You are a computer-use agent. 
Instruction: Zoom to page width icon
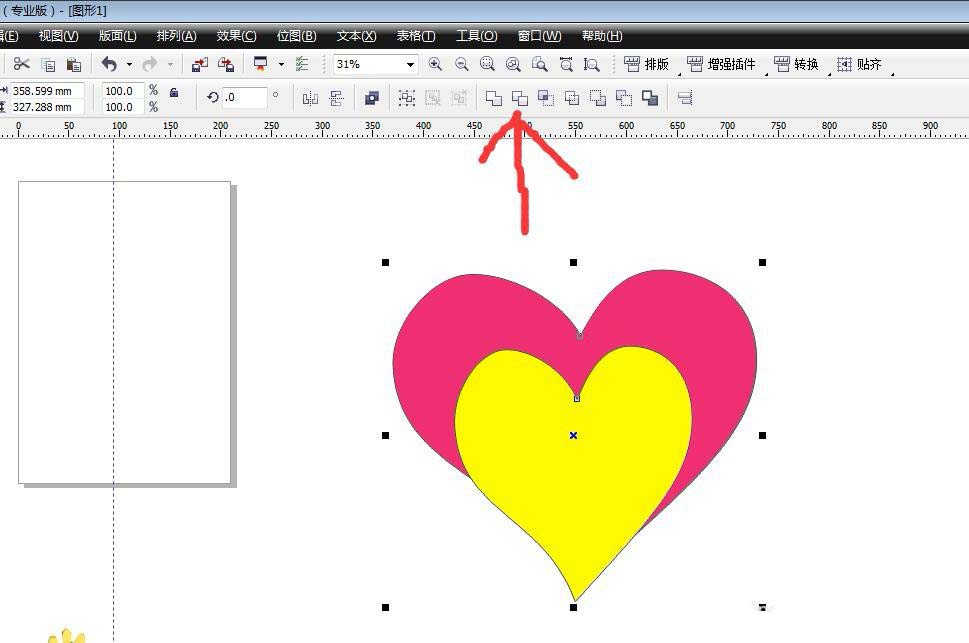565,64
